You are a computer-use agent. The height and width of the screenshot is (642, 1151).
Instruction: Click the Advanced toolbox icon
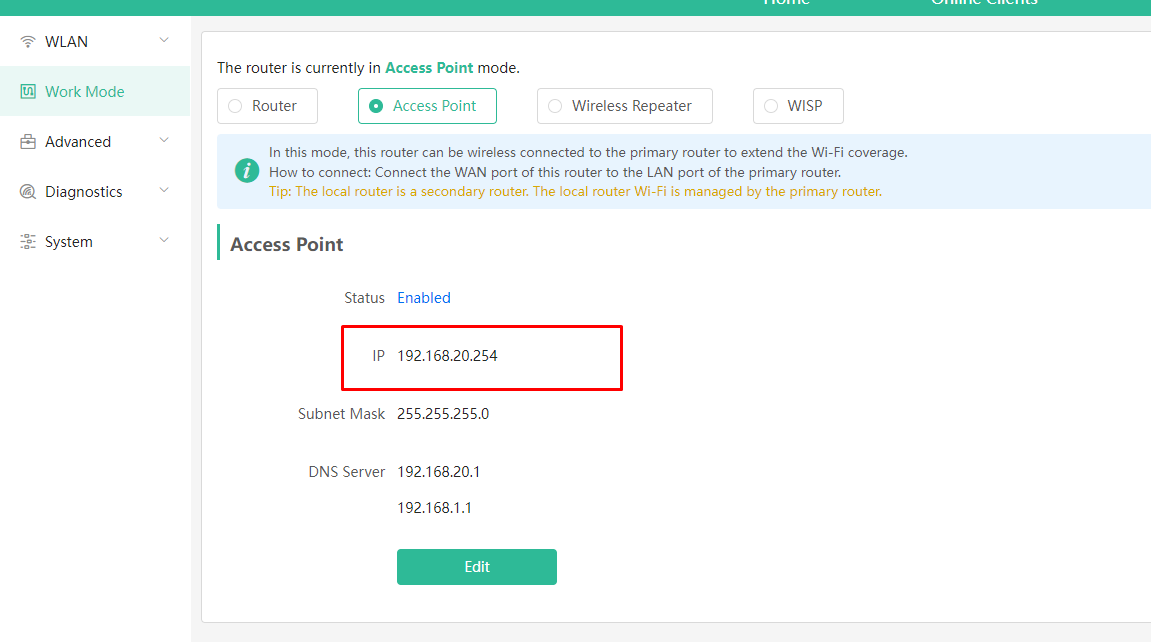[x=28, y=142]
